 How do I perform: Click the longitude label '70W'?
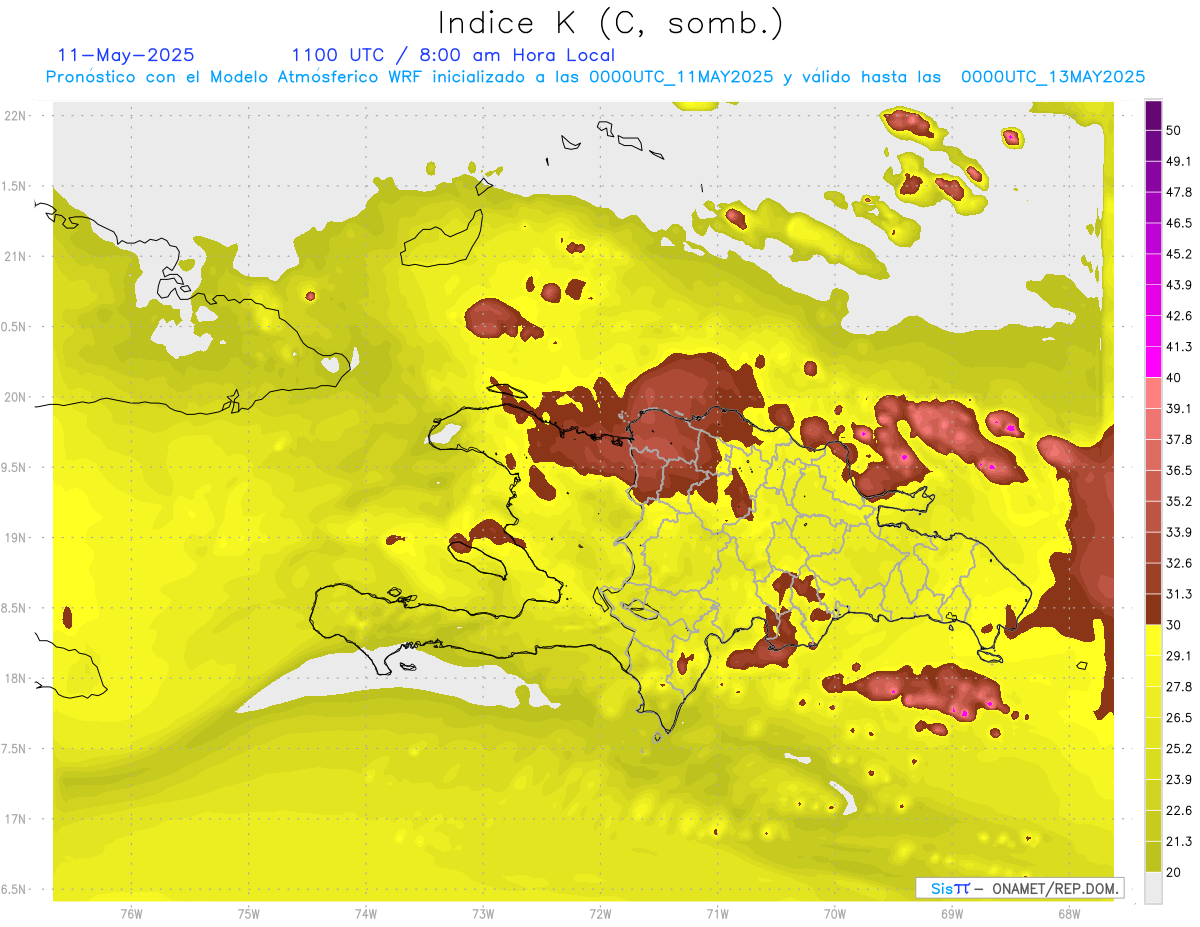click(834, 913)
